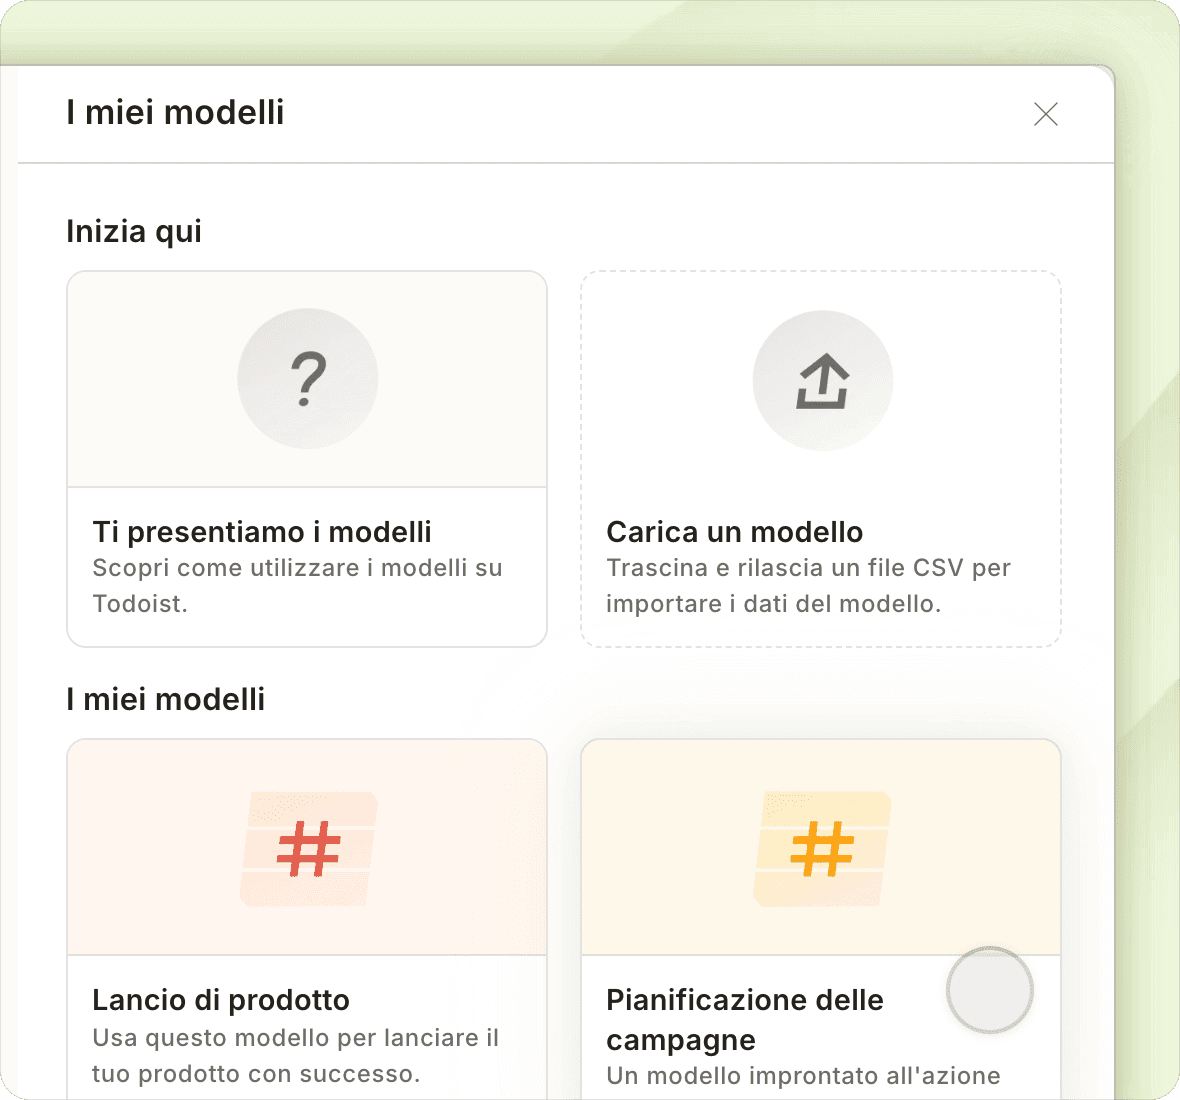
Task: Click the upload arrow icon
Action: [822, 381]
